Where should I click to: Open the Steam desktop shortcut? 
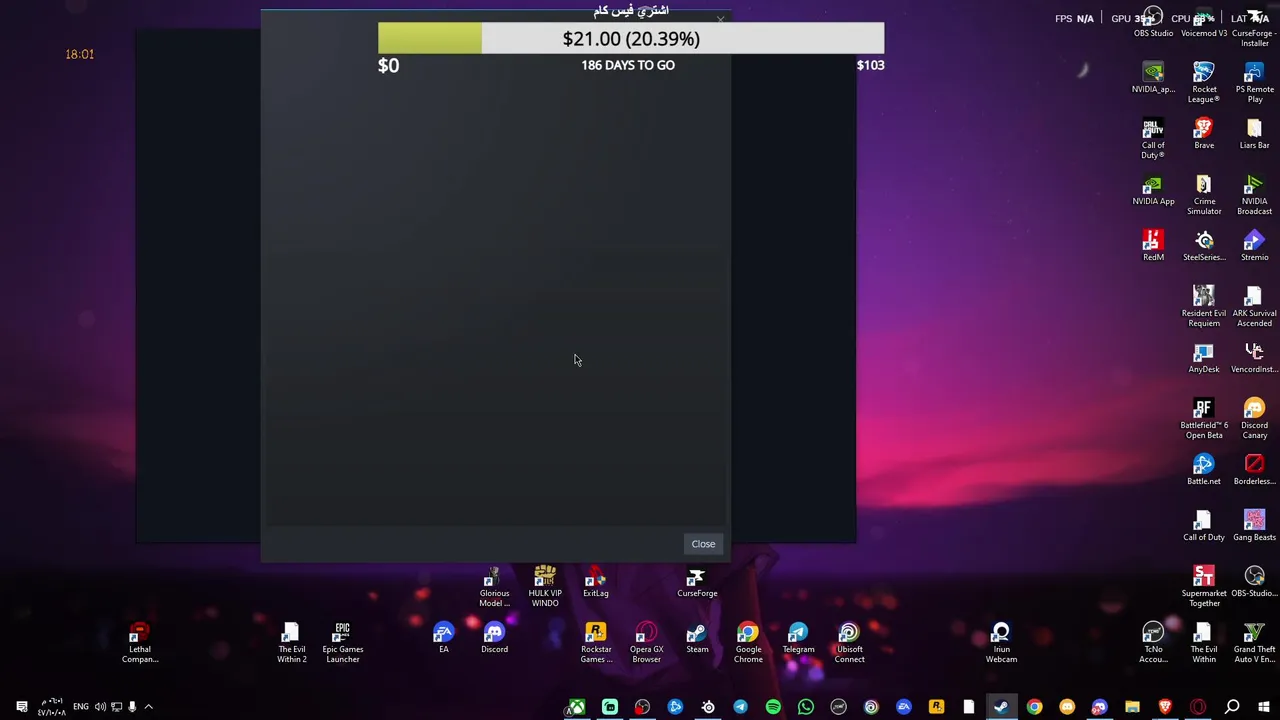click(x=697, y=640)
